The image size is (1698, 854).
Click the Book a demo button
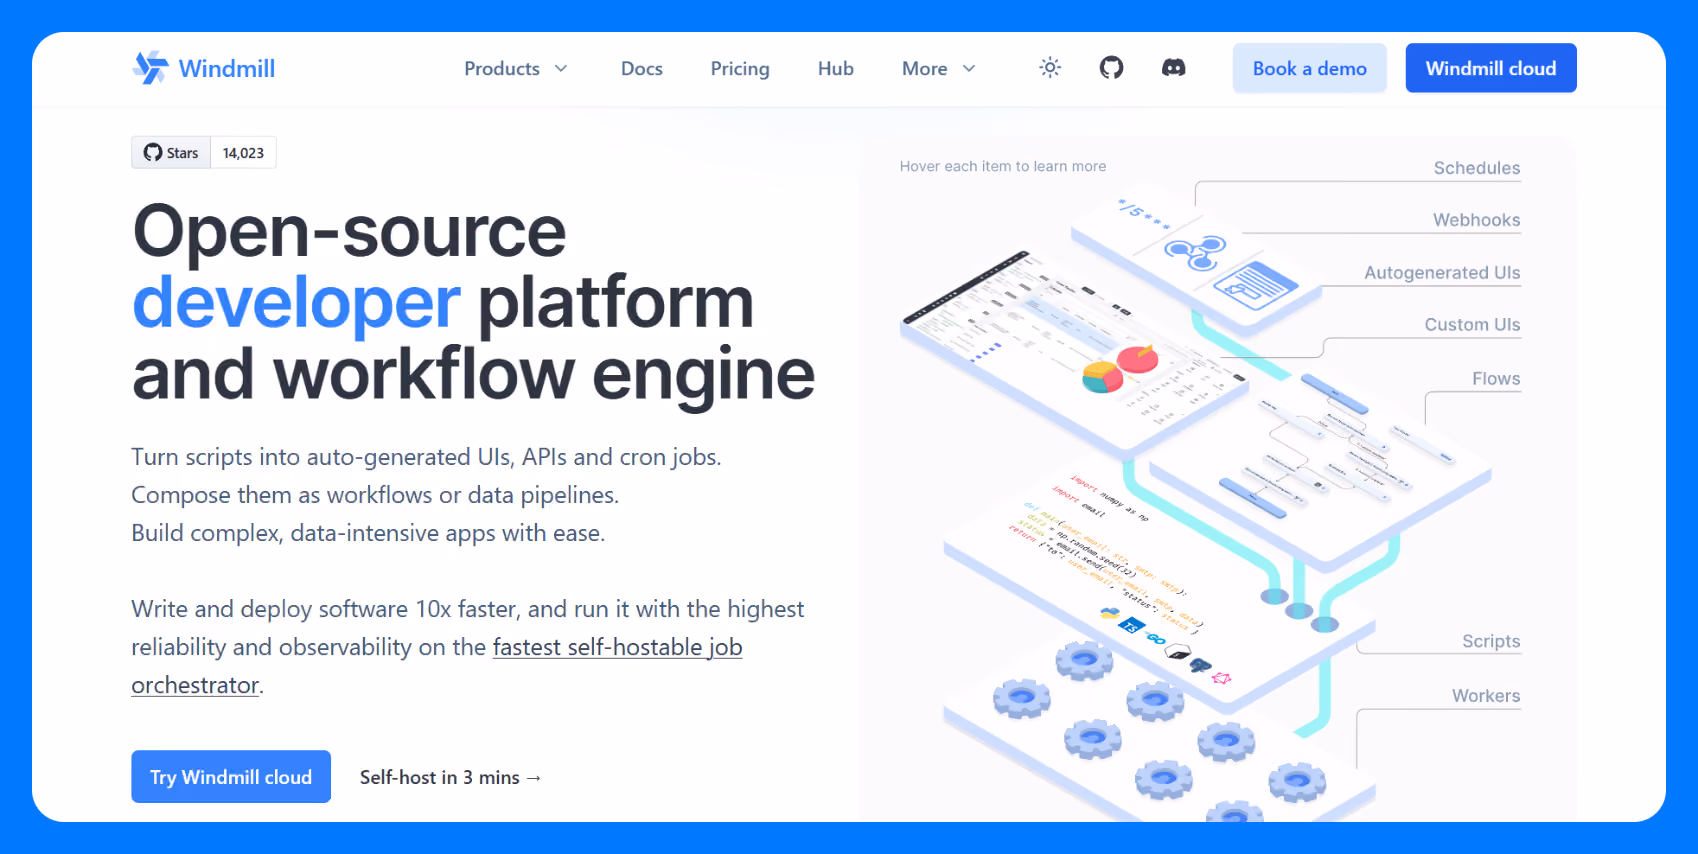pyautogui.click(x=1310, y=68)
